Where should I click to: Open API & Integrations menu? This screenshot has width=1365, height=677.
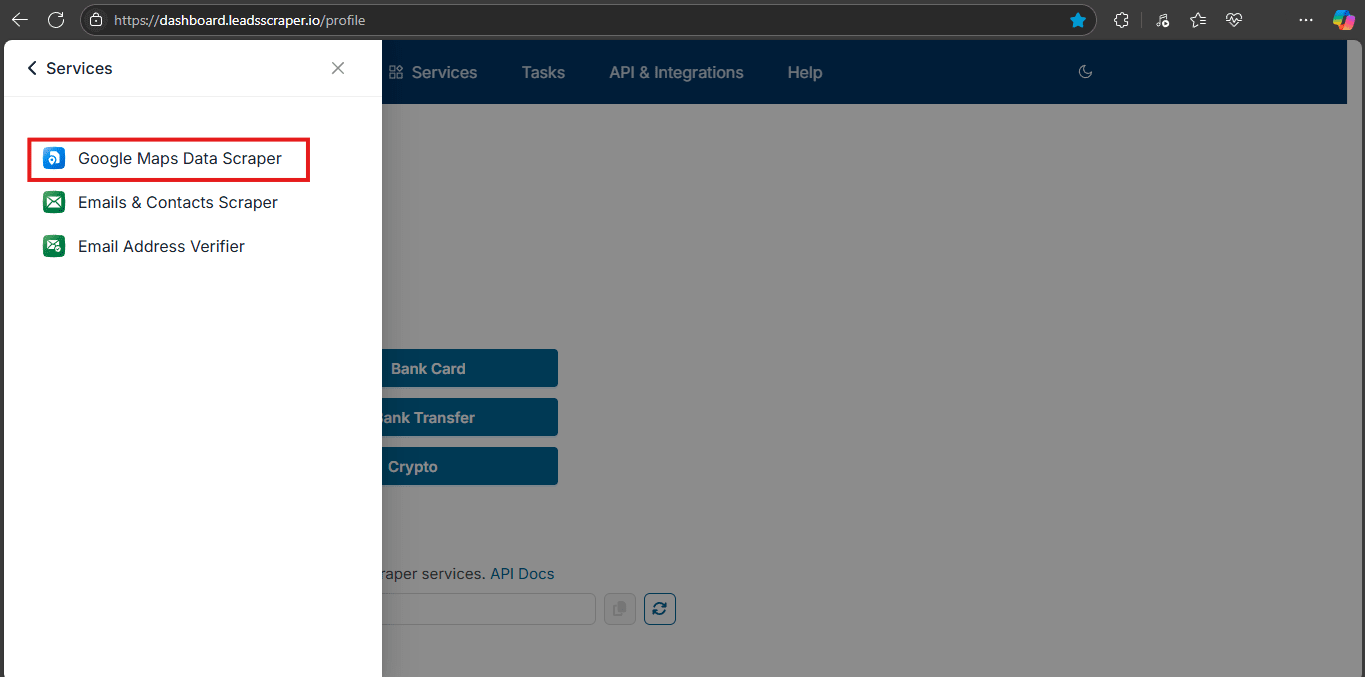[x=676, y=72]
